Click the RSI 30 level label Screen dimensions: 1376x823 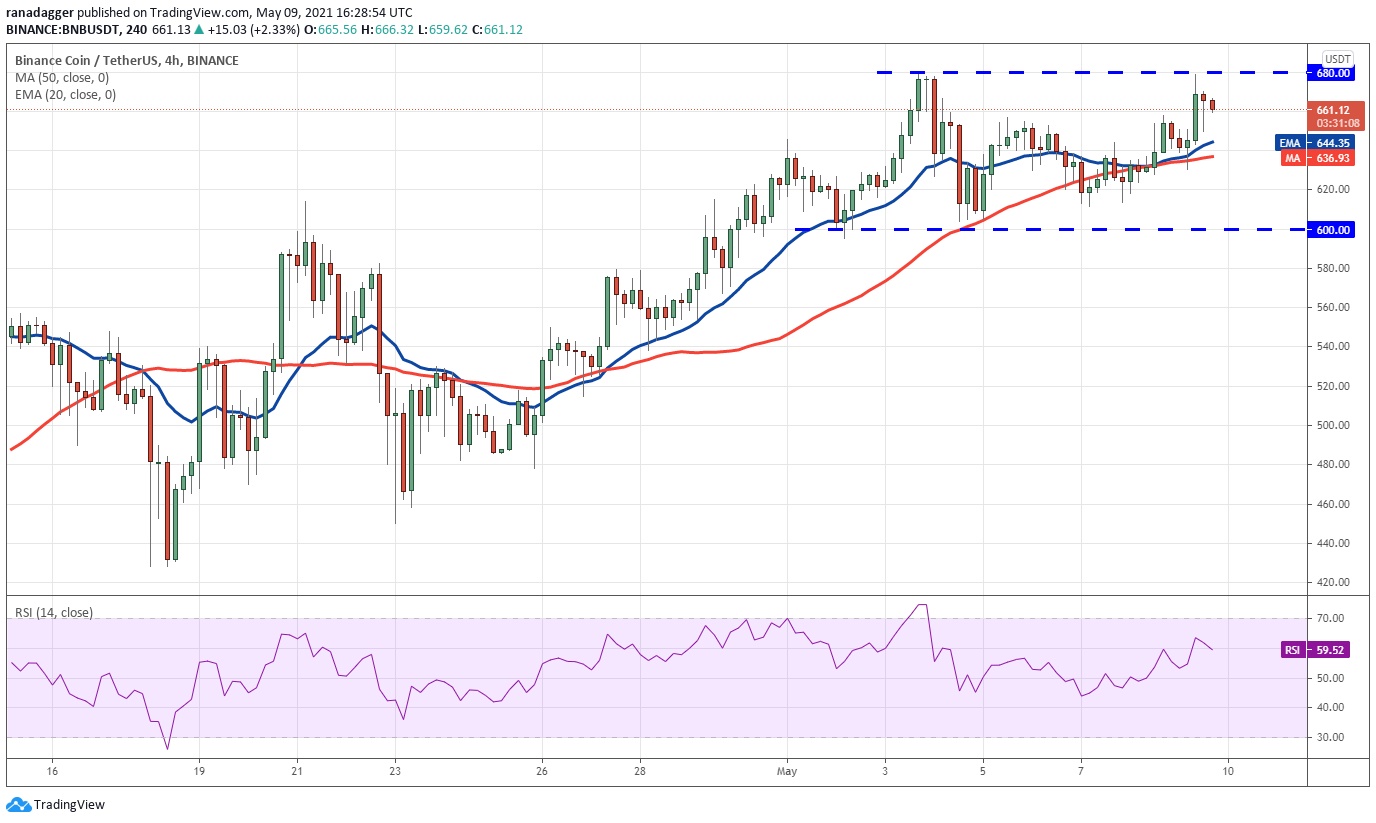(x=1327, y=737)
